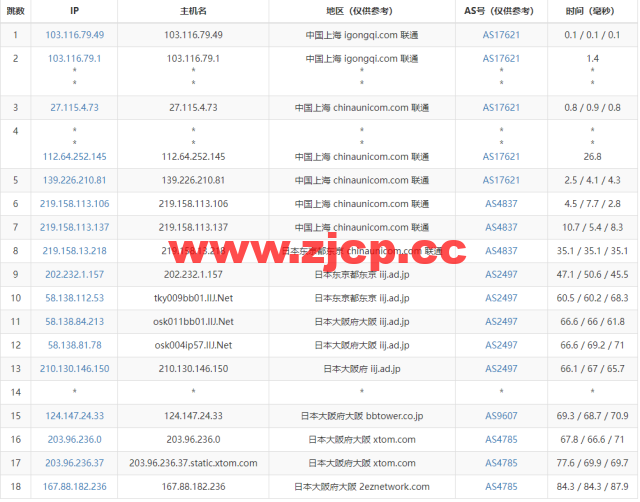The image size is (640, 502).
Task: Open AS17621 link in hop 1 row
Action: 501,35
